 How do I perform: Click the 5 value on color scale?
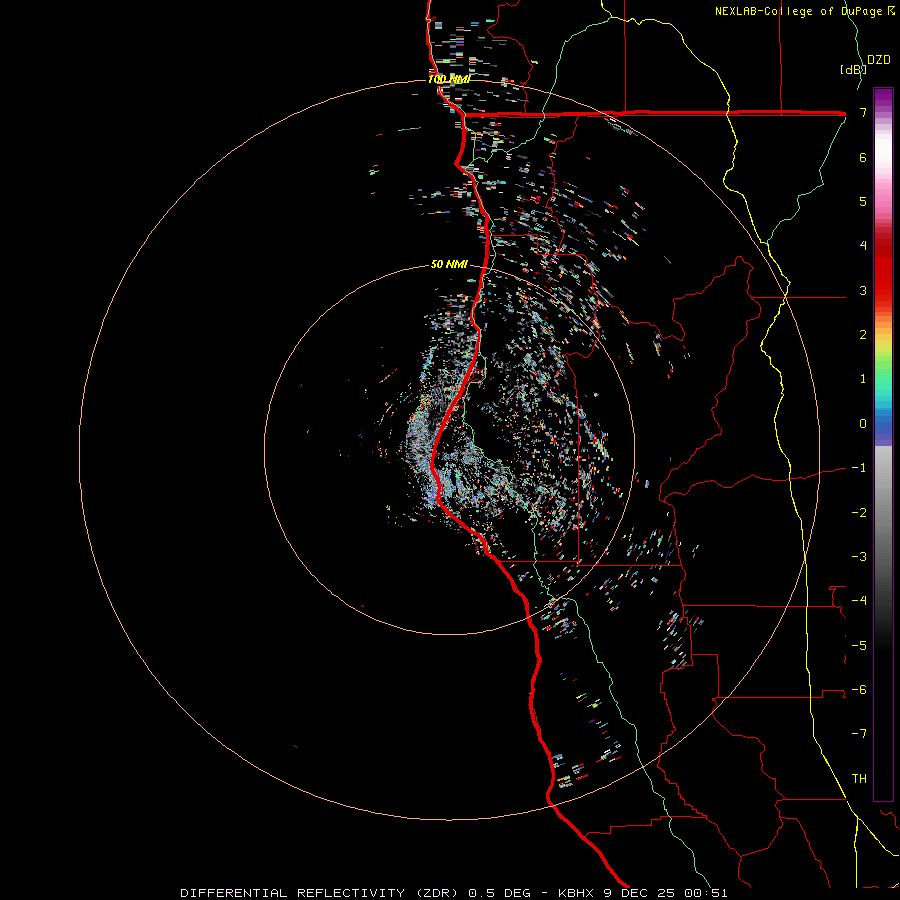tap(863, 201)
